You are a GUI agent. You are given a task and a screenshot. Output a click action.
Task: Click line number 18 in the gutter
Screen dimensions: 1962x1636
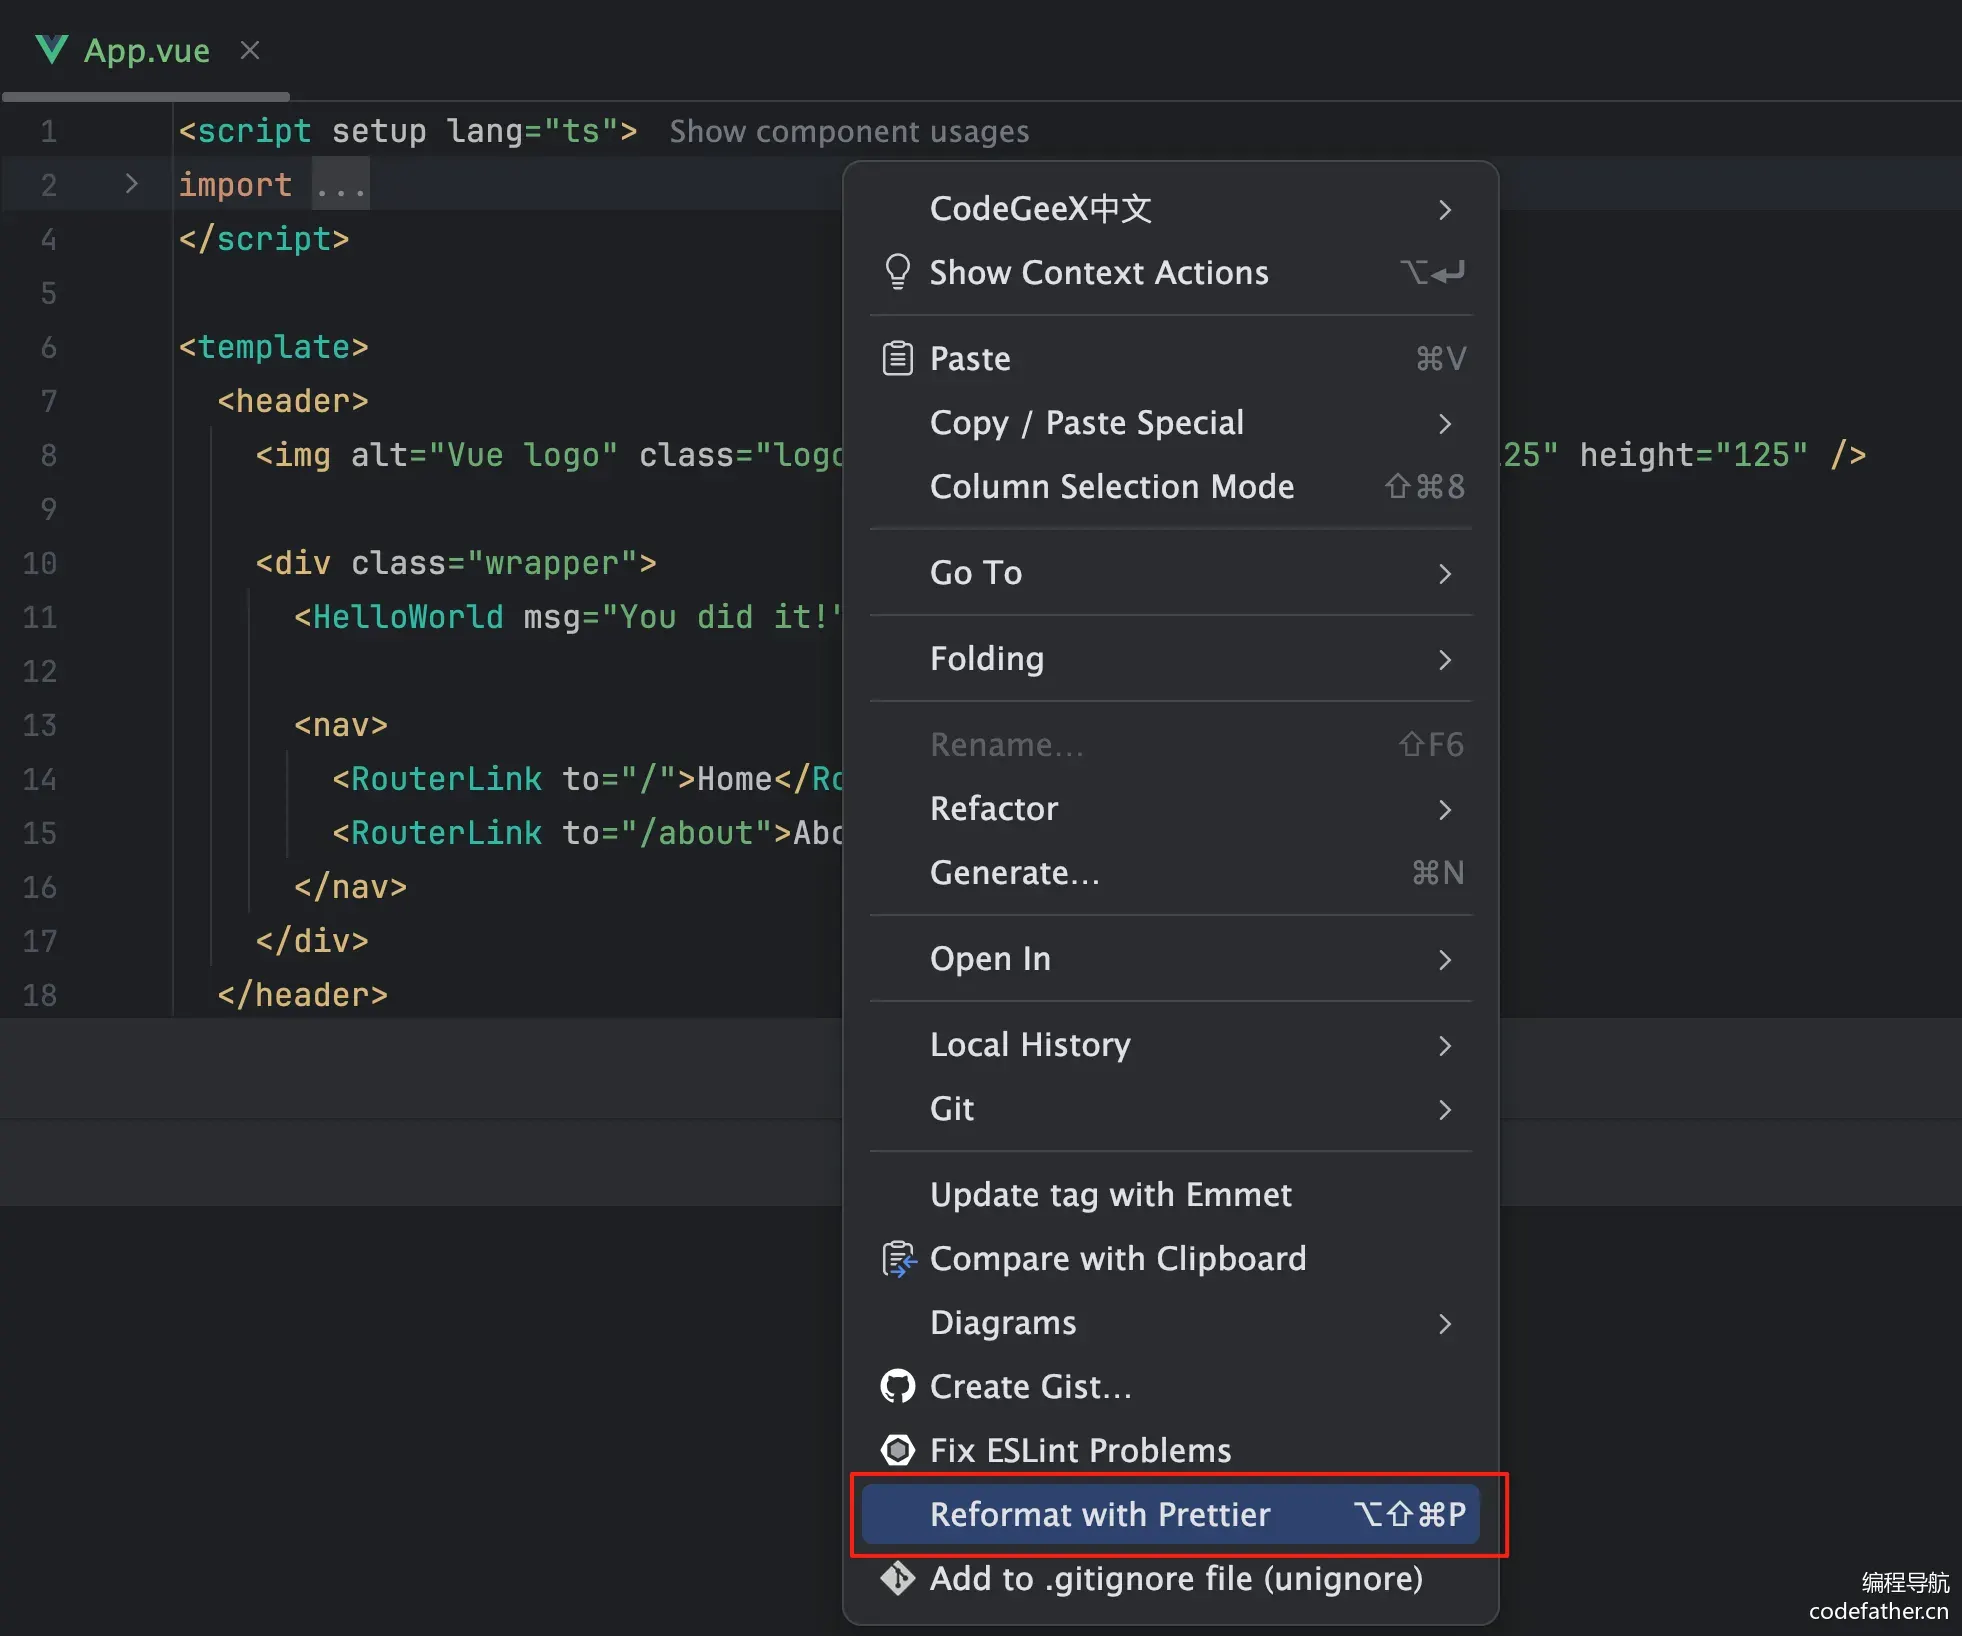[40, 995]
